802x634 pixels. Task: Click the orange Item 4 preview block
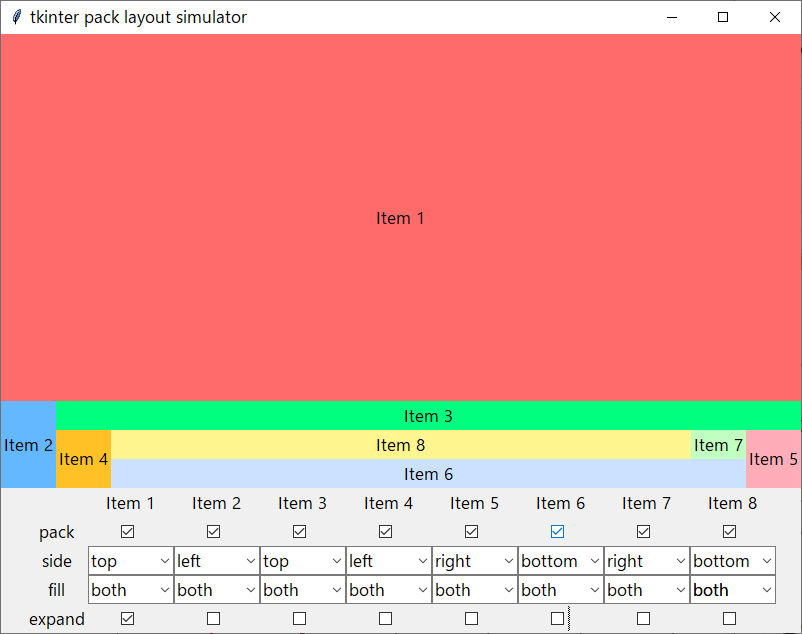coord(83,459)
